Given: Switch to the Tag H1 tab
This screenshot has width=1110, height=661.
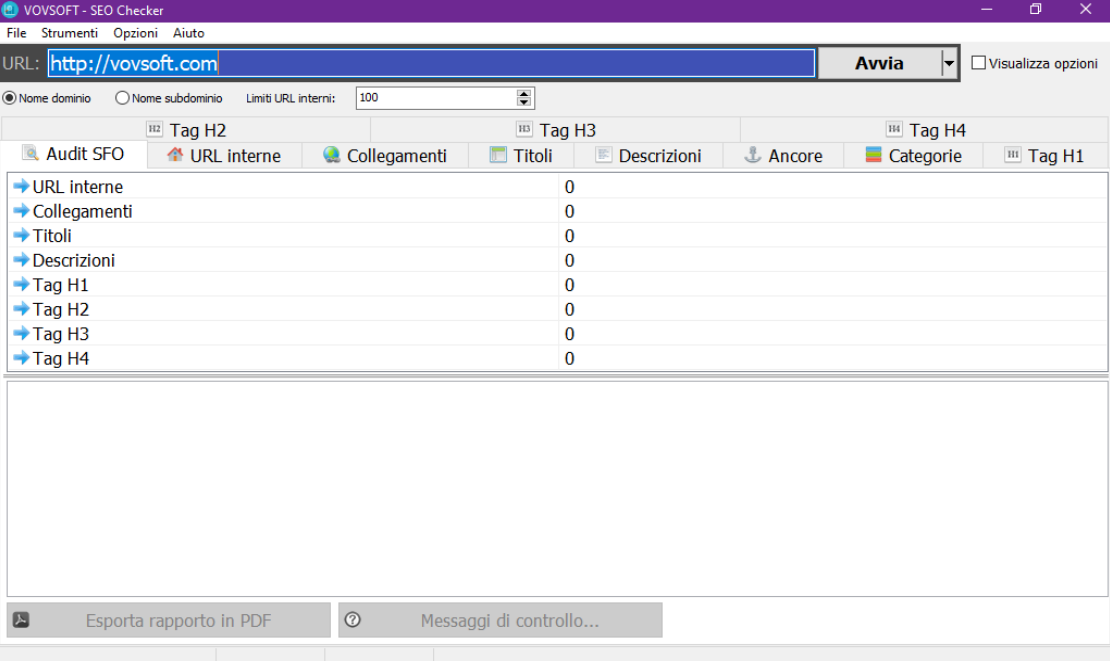Looking at the screenshot, I should coord(1045,156).
